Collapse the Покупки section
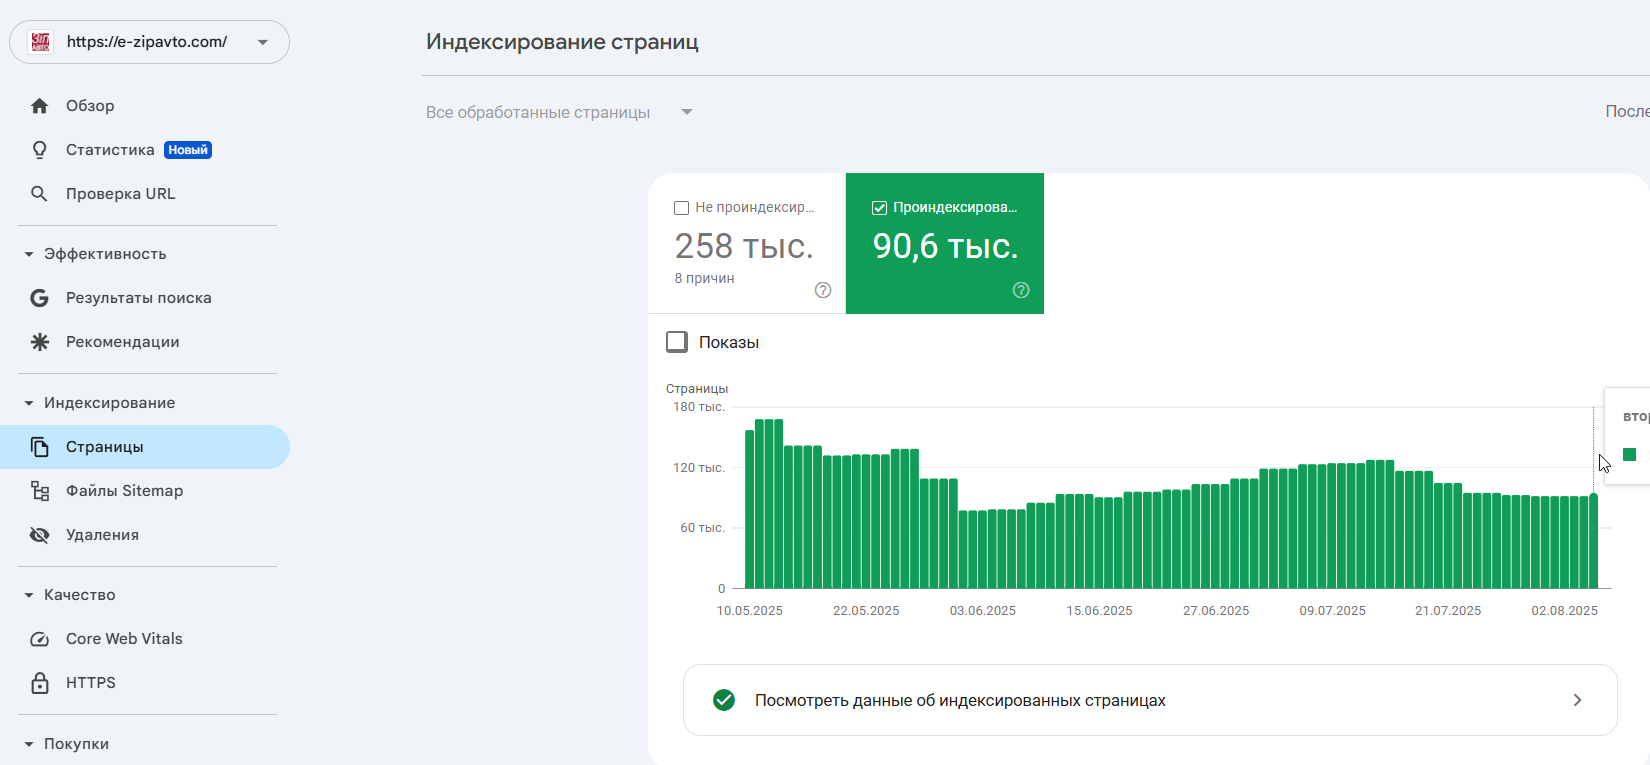 29,744
